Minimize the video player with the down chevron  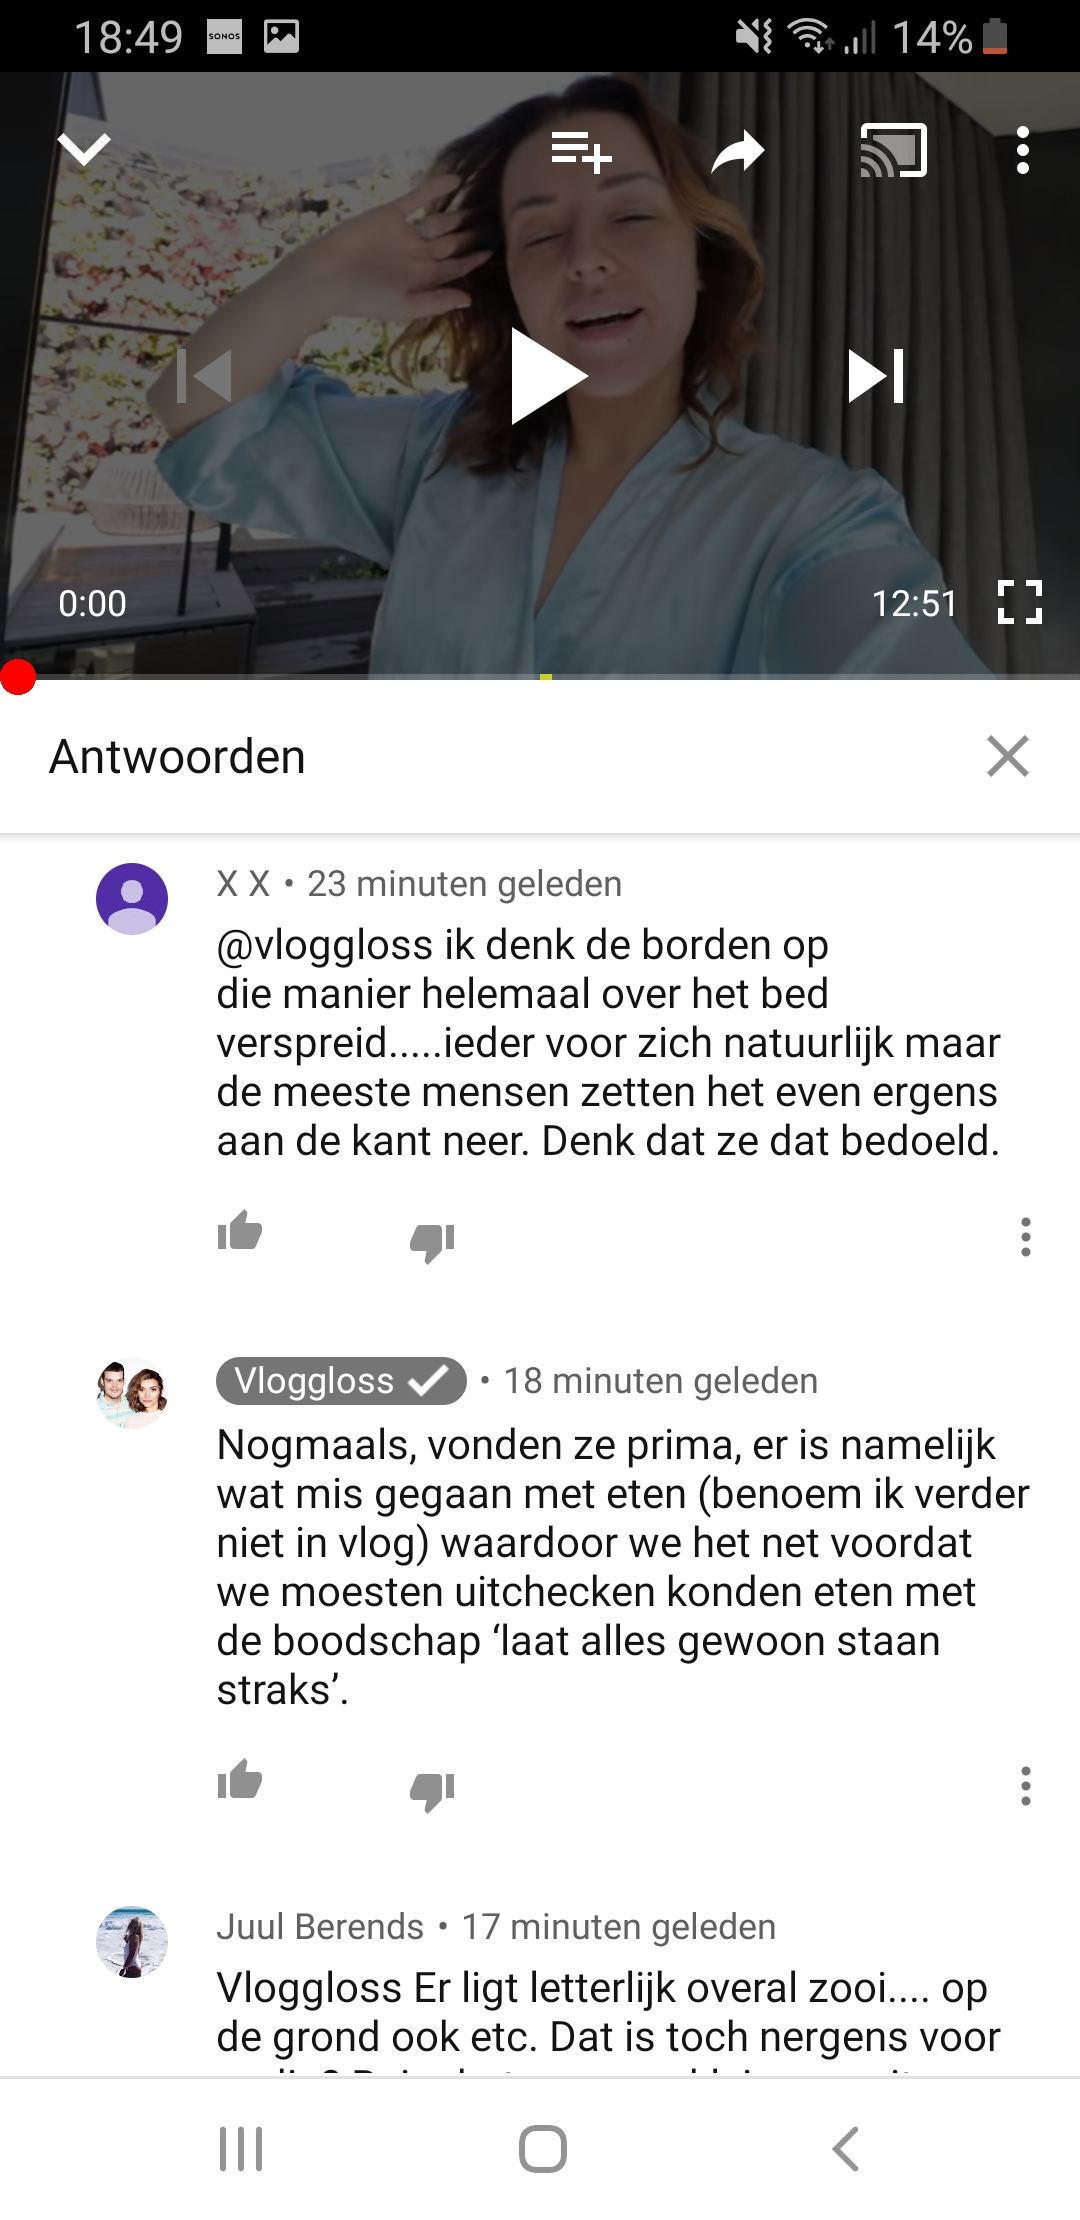pos(84,150)
